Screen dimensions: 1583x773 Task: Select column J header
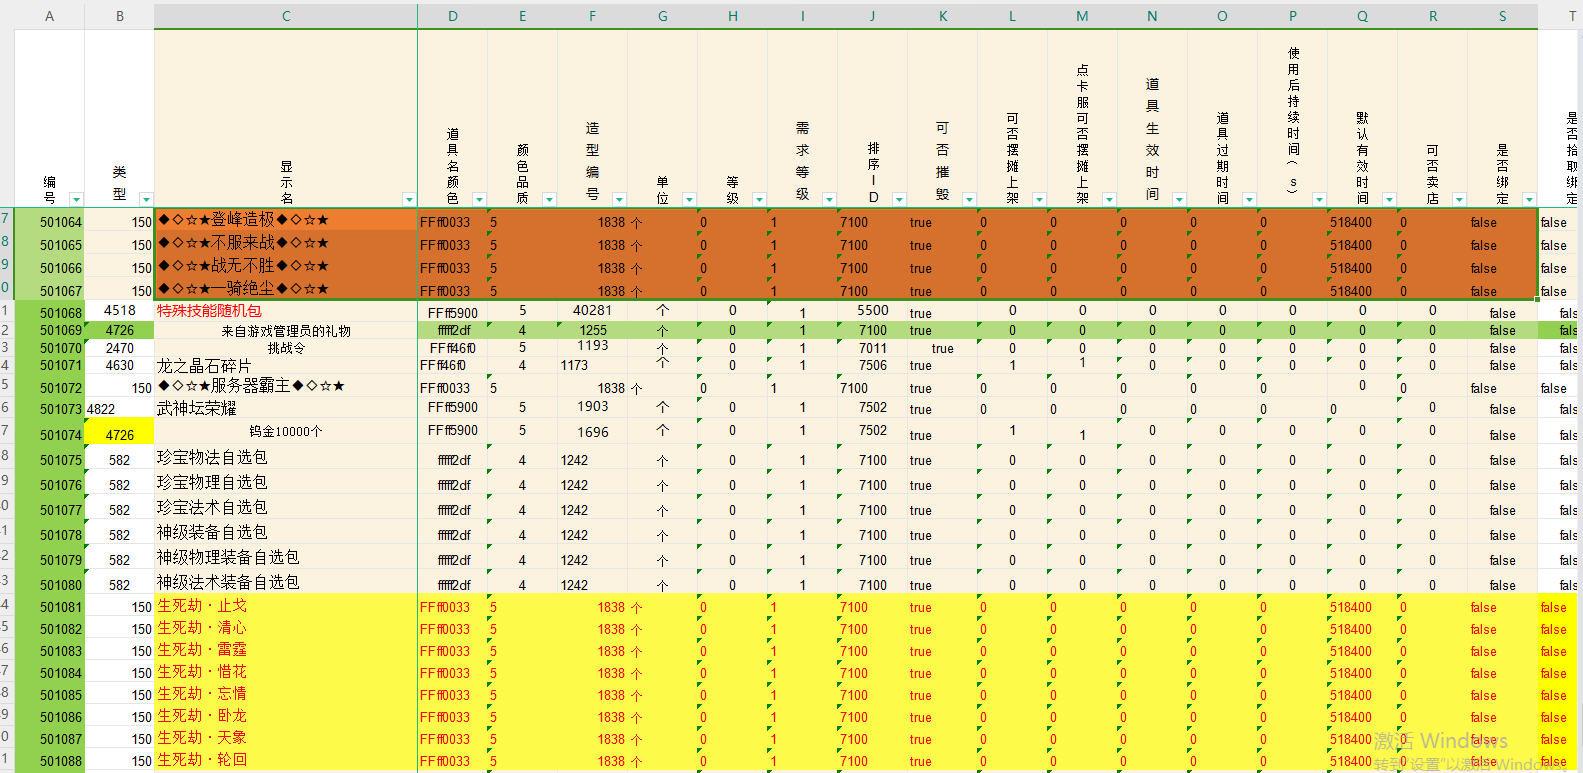point(872,16)
